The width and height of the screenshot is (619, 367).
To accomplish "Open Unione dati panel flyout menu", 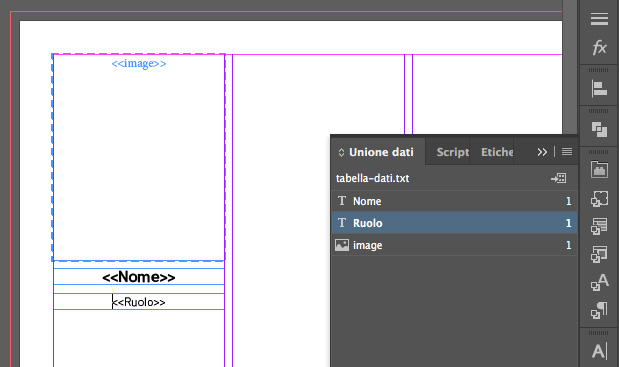I will click(x=567, y=152).
